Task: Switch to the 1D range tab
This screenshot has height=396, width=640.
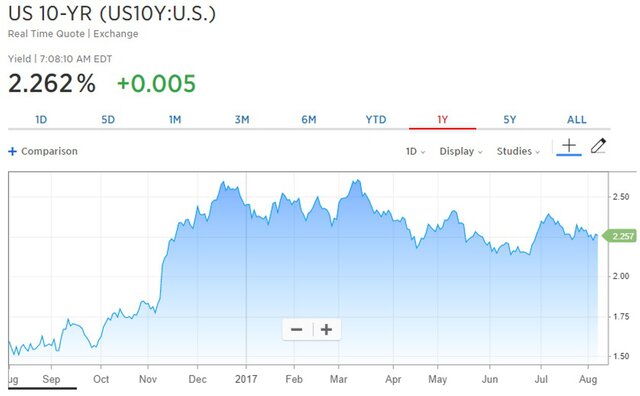Action: point(41,120)
